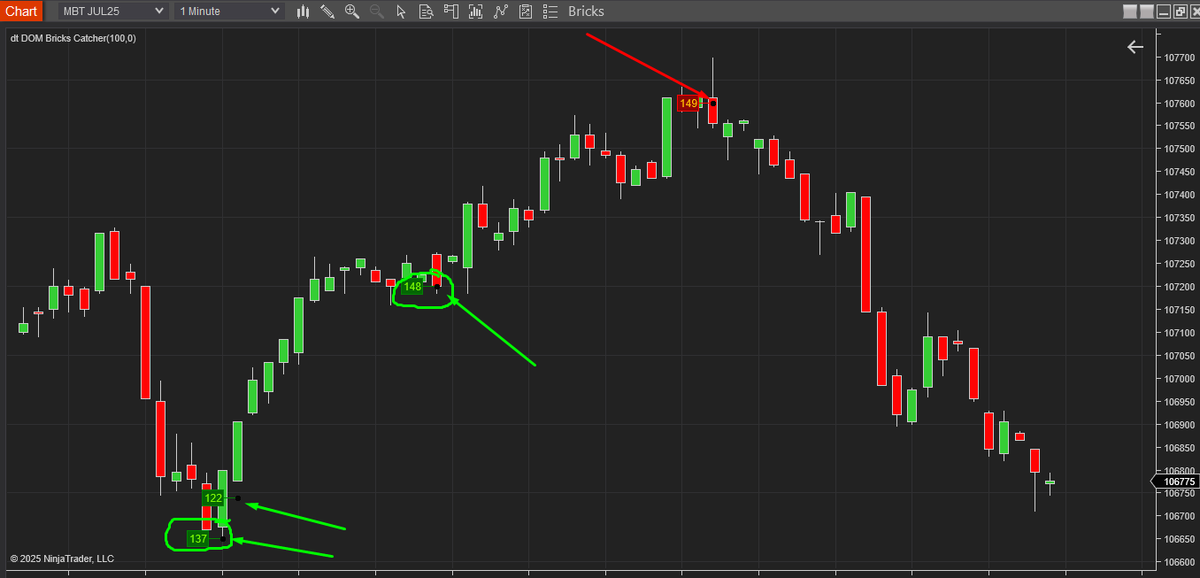
Task: Show the data box icon
Action: [x=426, y=12]
